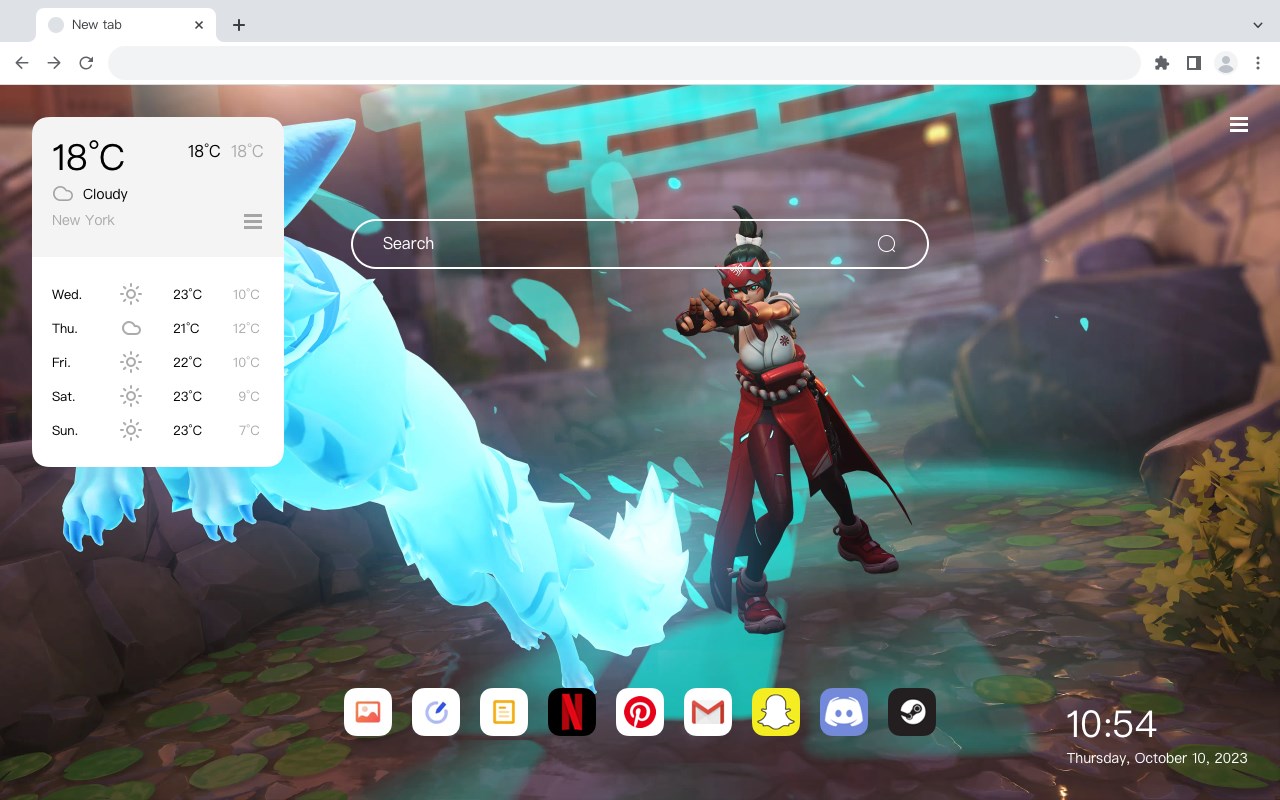
Task: Go forward to next page
Action: pos(54,63)
